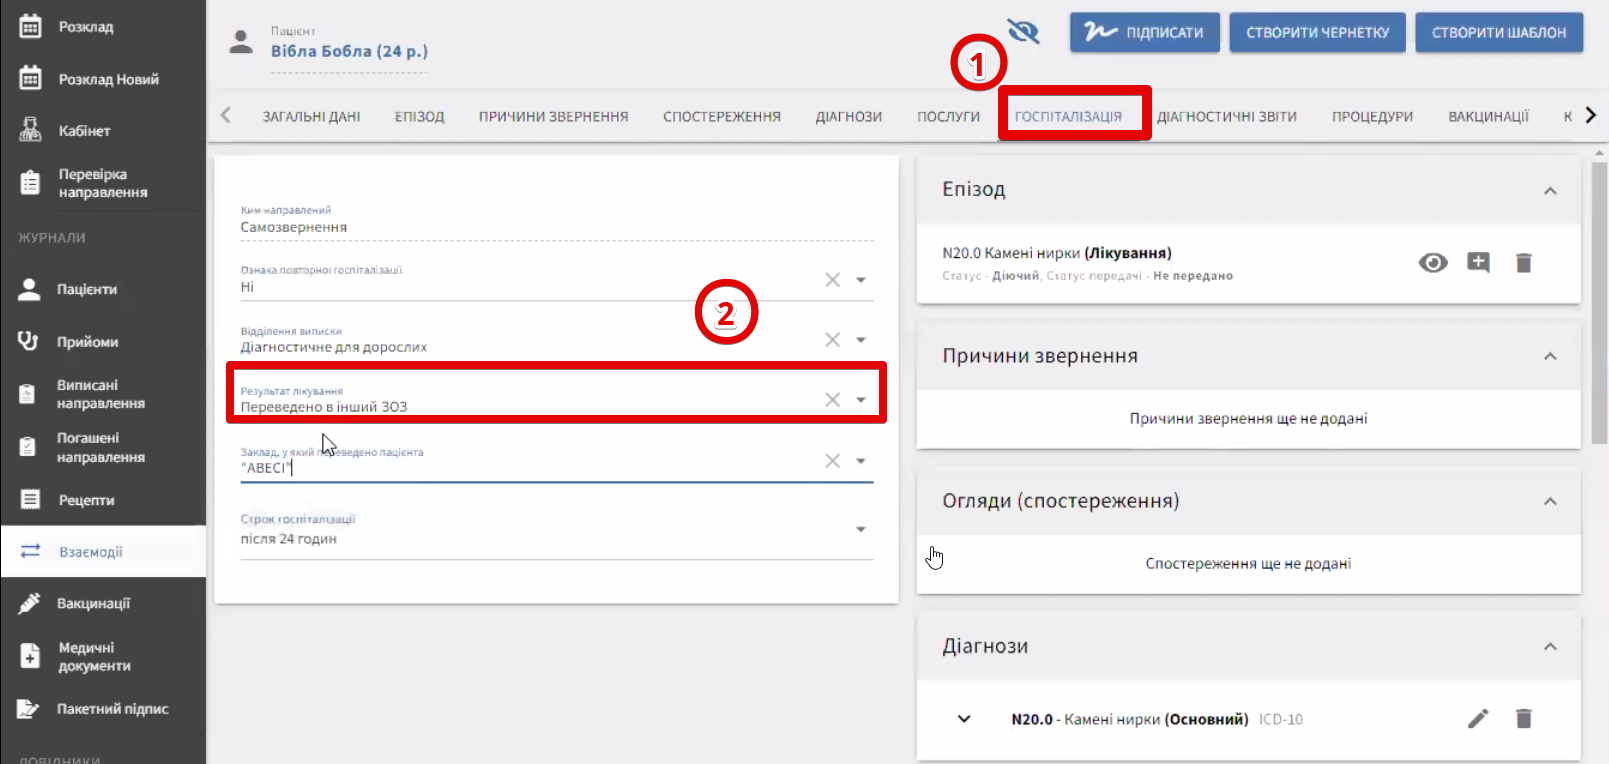Switch to the Спостереження tab

(x=721, y=117)
